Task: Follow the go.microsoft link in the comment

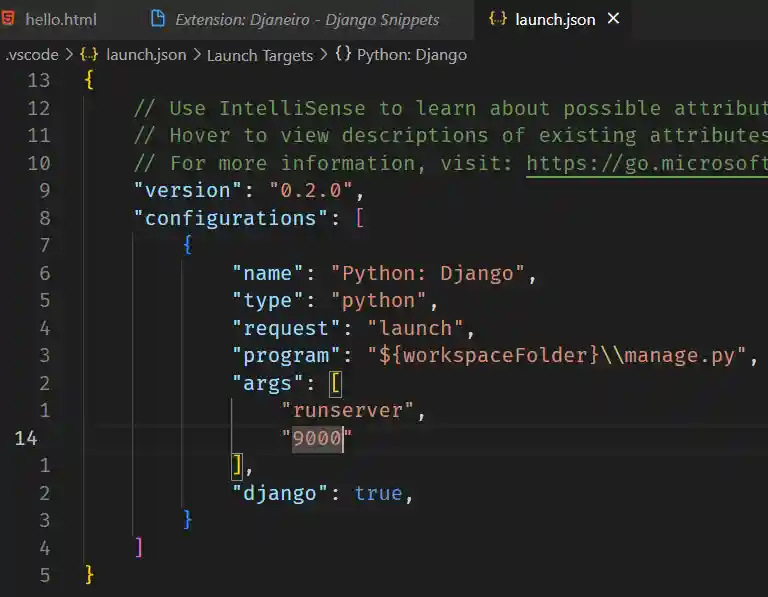Action: [646, 163]
